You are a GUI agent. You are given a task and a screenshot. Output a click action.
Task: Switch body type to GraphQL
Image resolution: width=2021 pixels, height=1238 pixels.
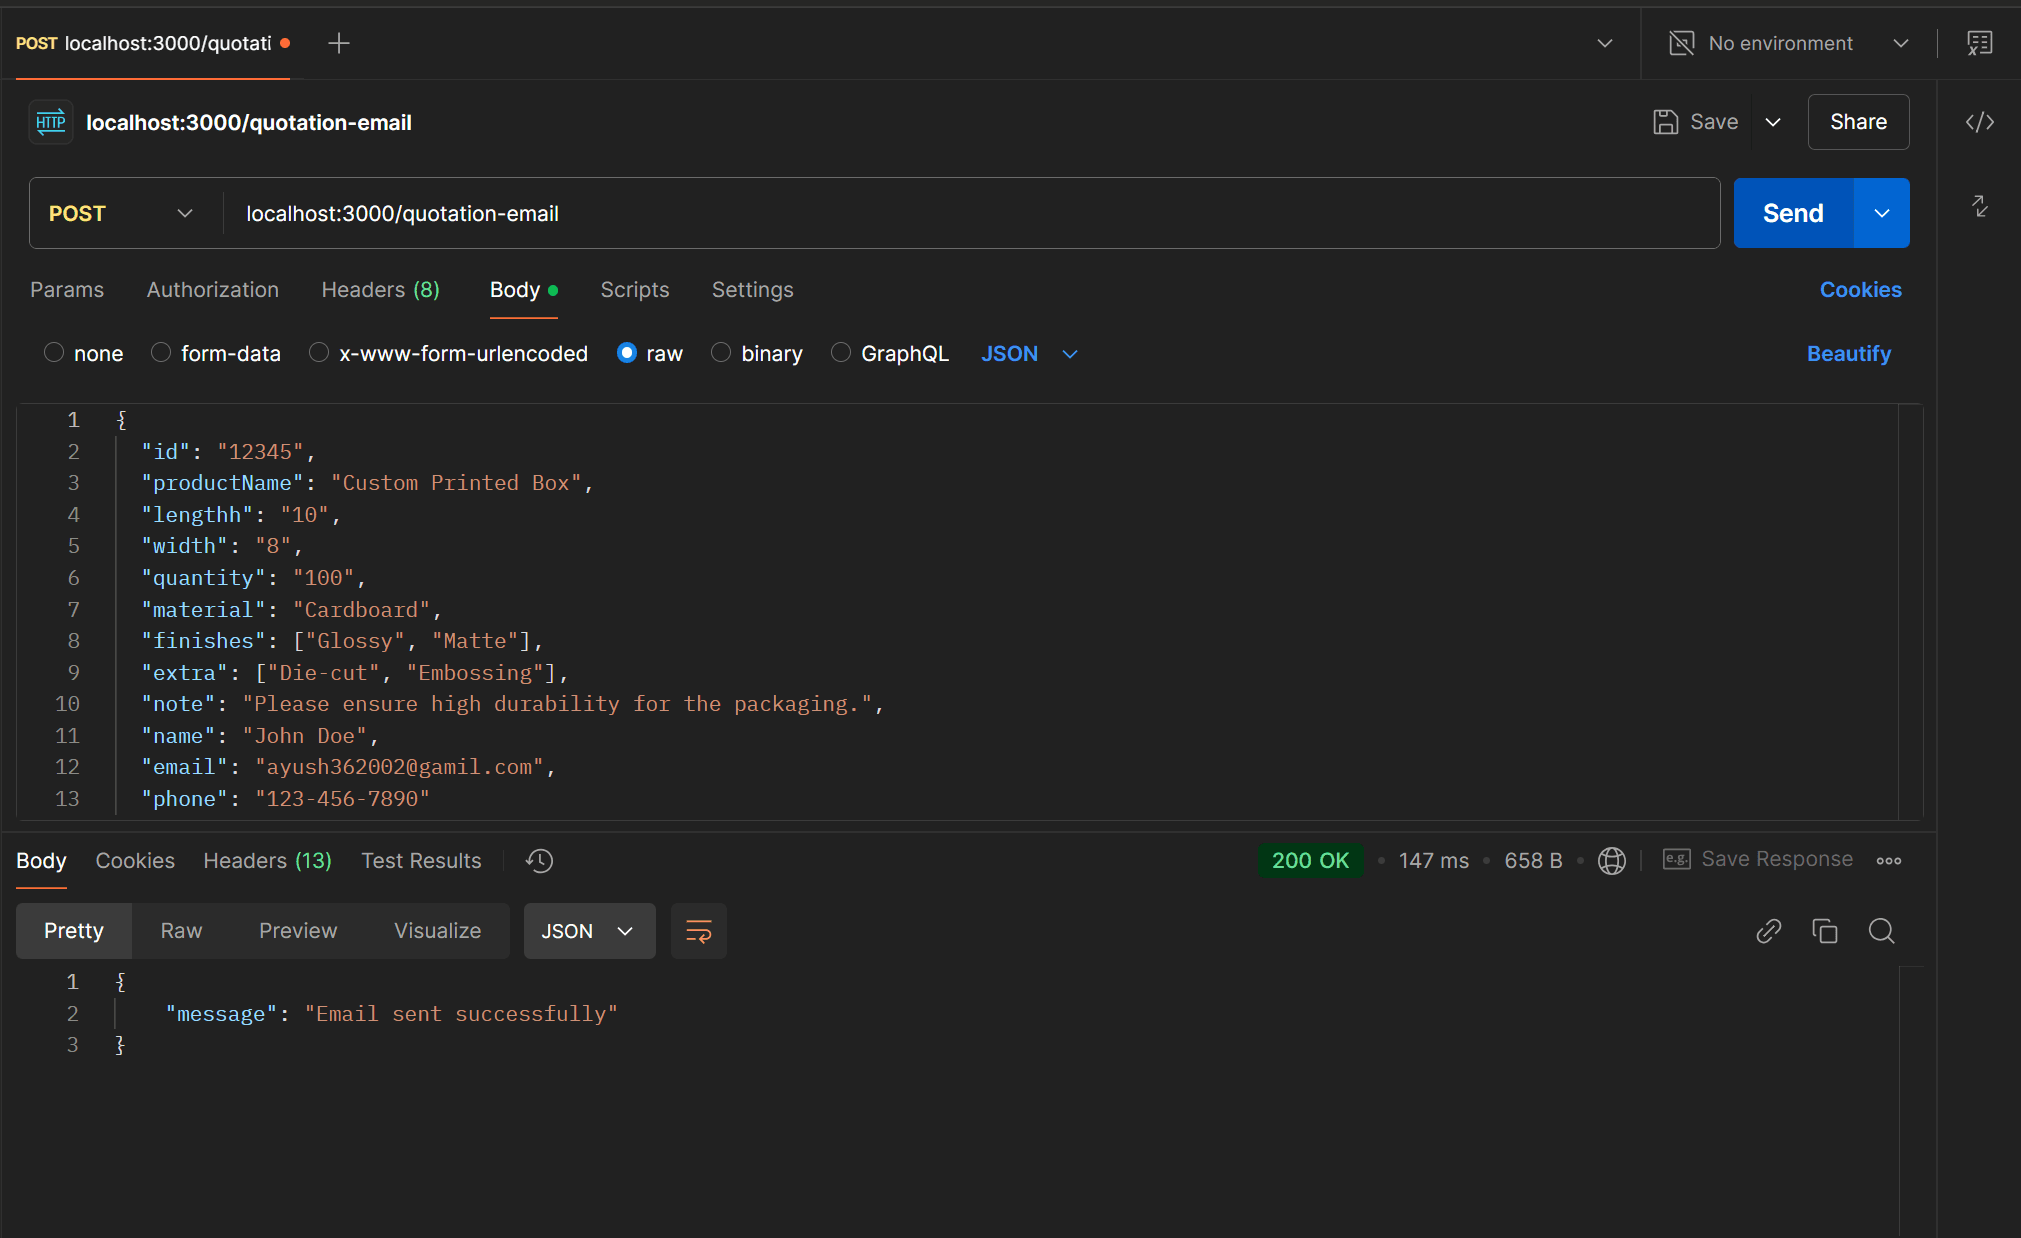840,353
